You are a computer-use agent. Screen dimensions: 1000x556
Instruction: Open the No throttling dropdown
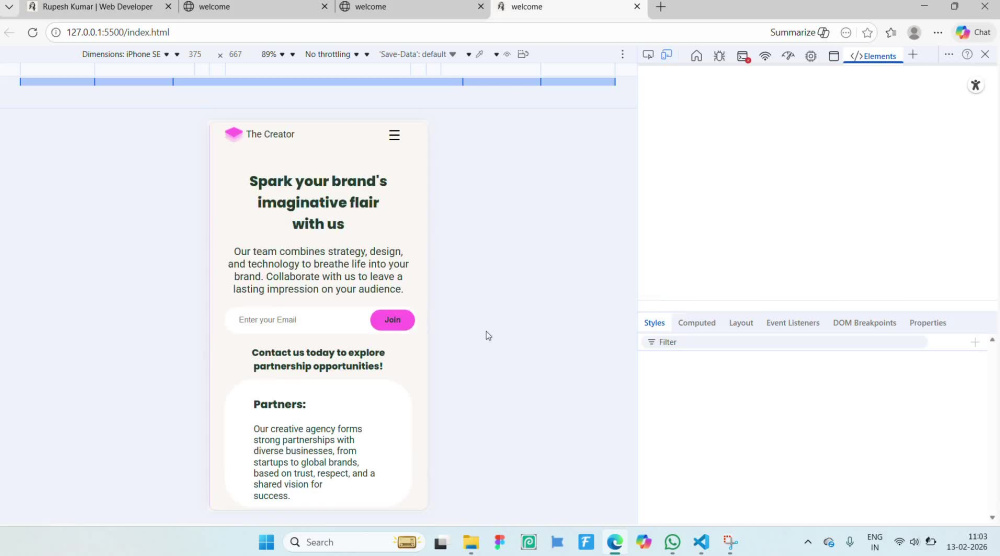[332, 54]
